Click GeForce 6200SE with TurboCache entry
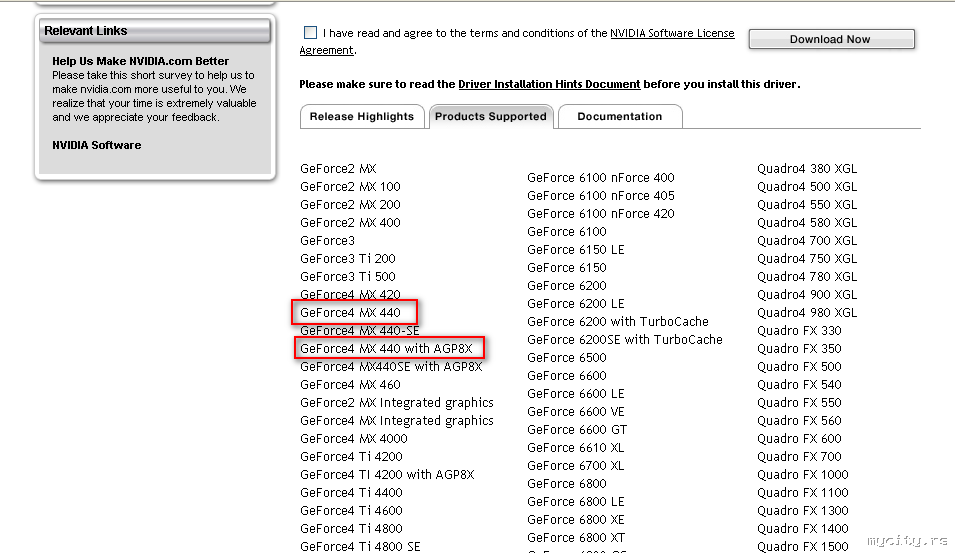 [x=625, y=339]
